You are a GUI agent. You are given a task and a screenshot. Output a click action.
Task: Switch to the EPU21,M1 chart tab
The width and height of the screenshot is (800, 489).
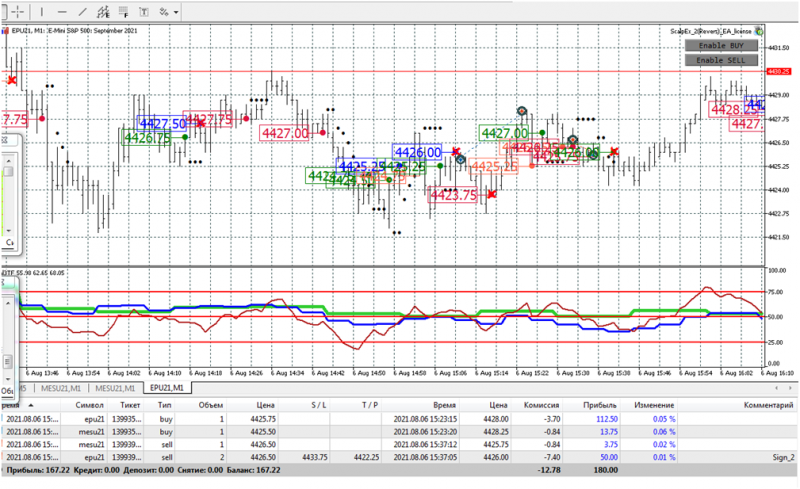(167, 388)
